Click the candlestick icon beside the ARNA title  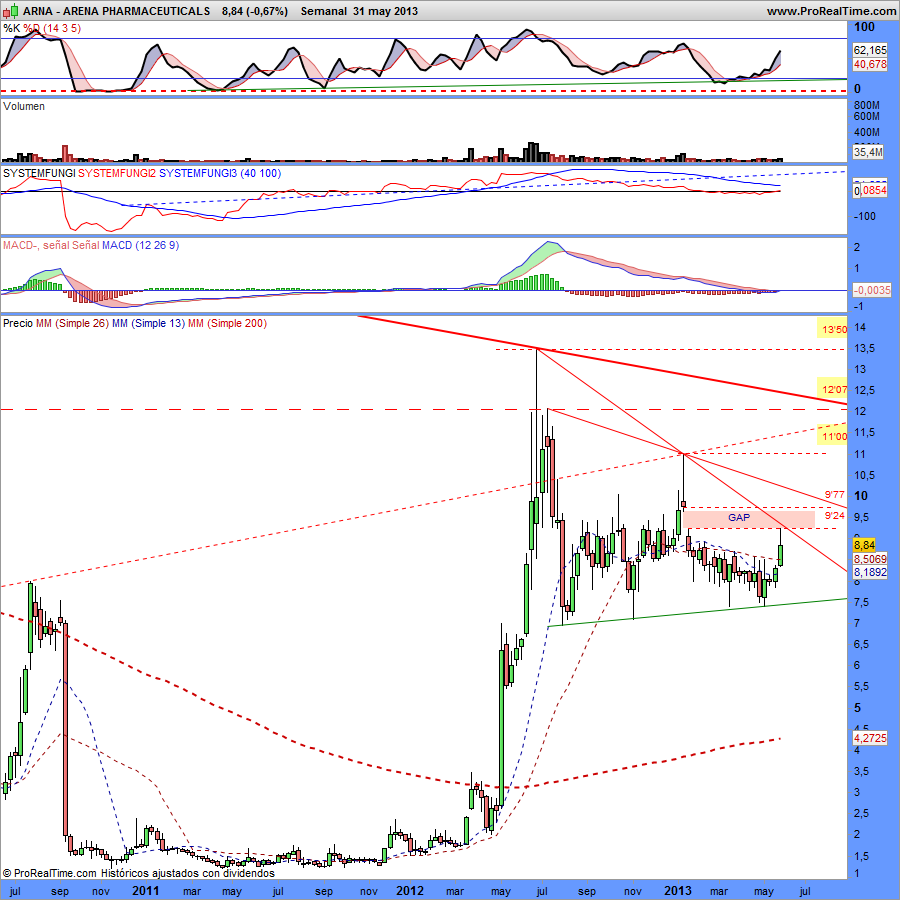(x=11, y=11)
